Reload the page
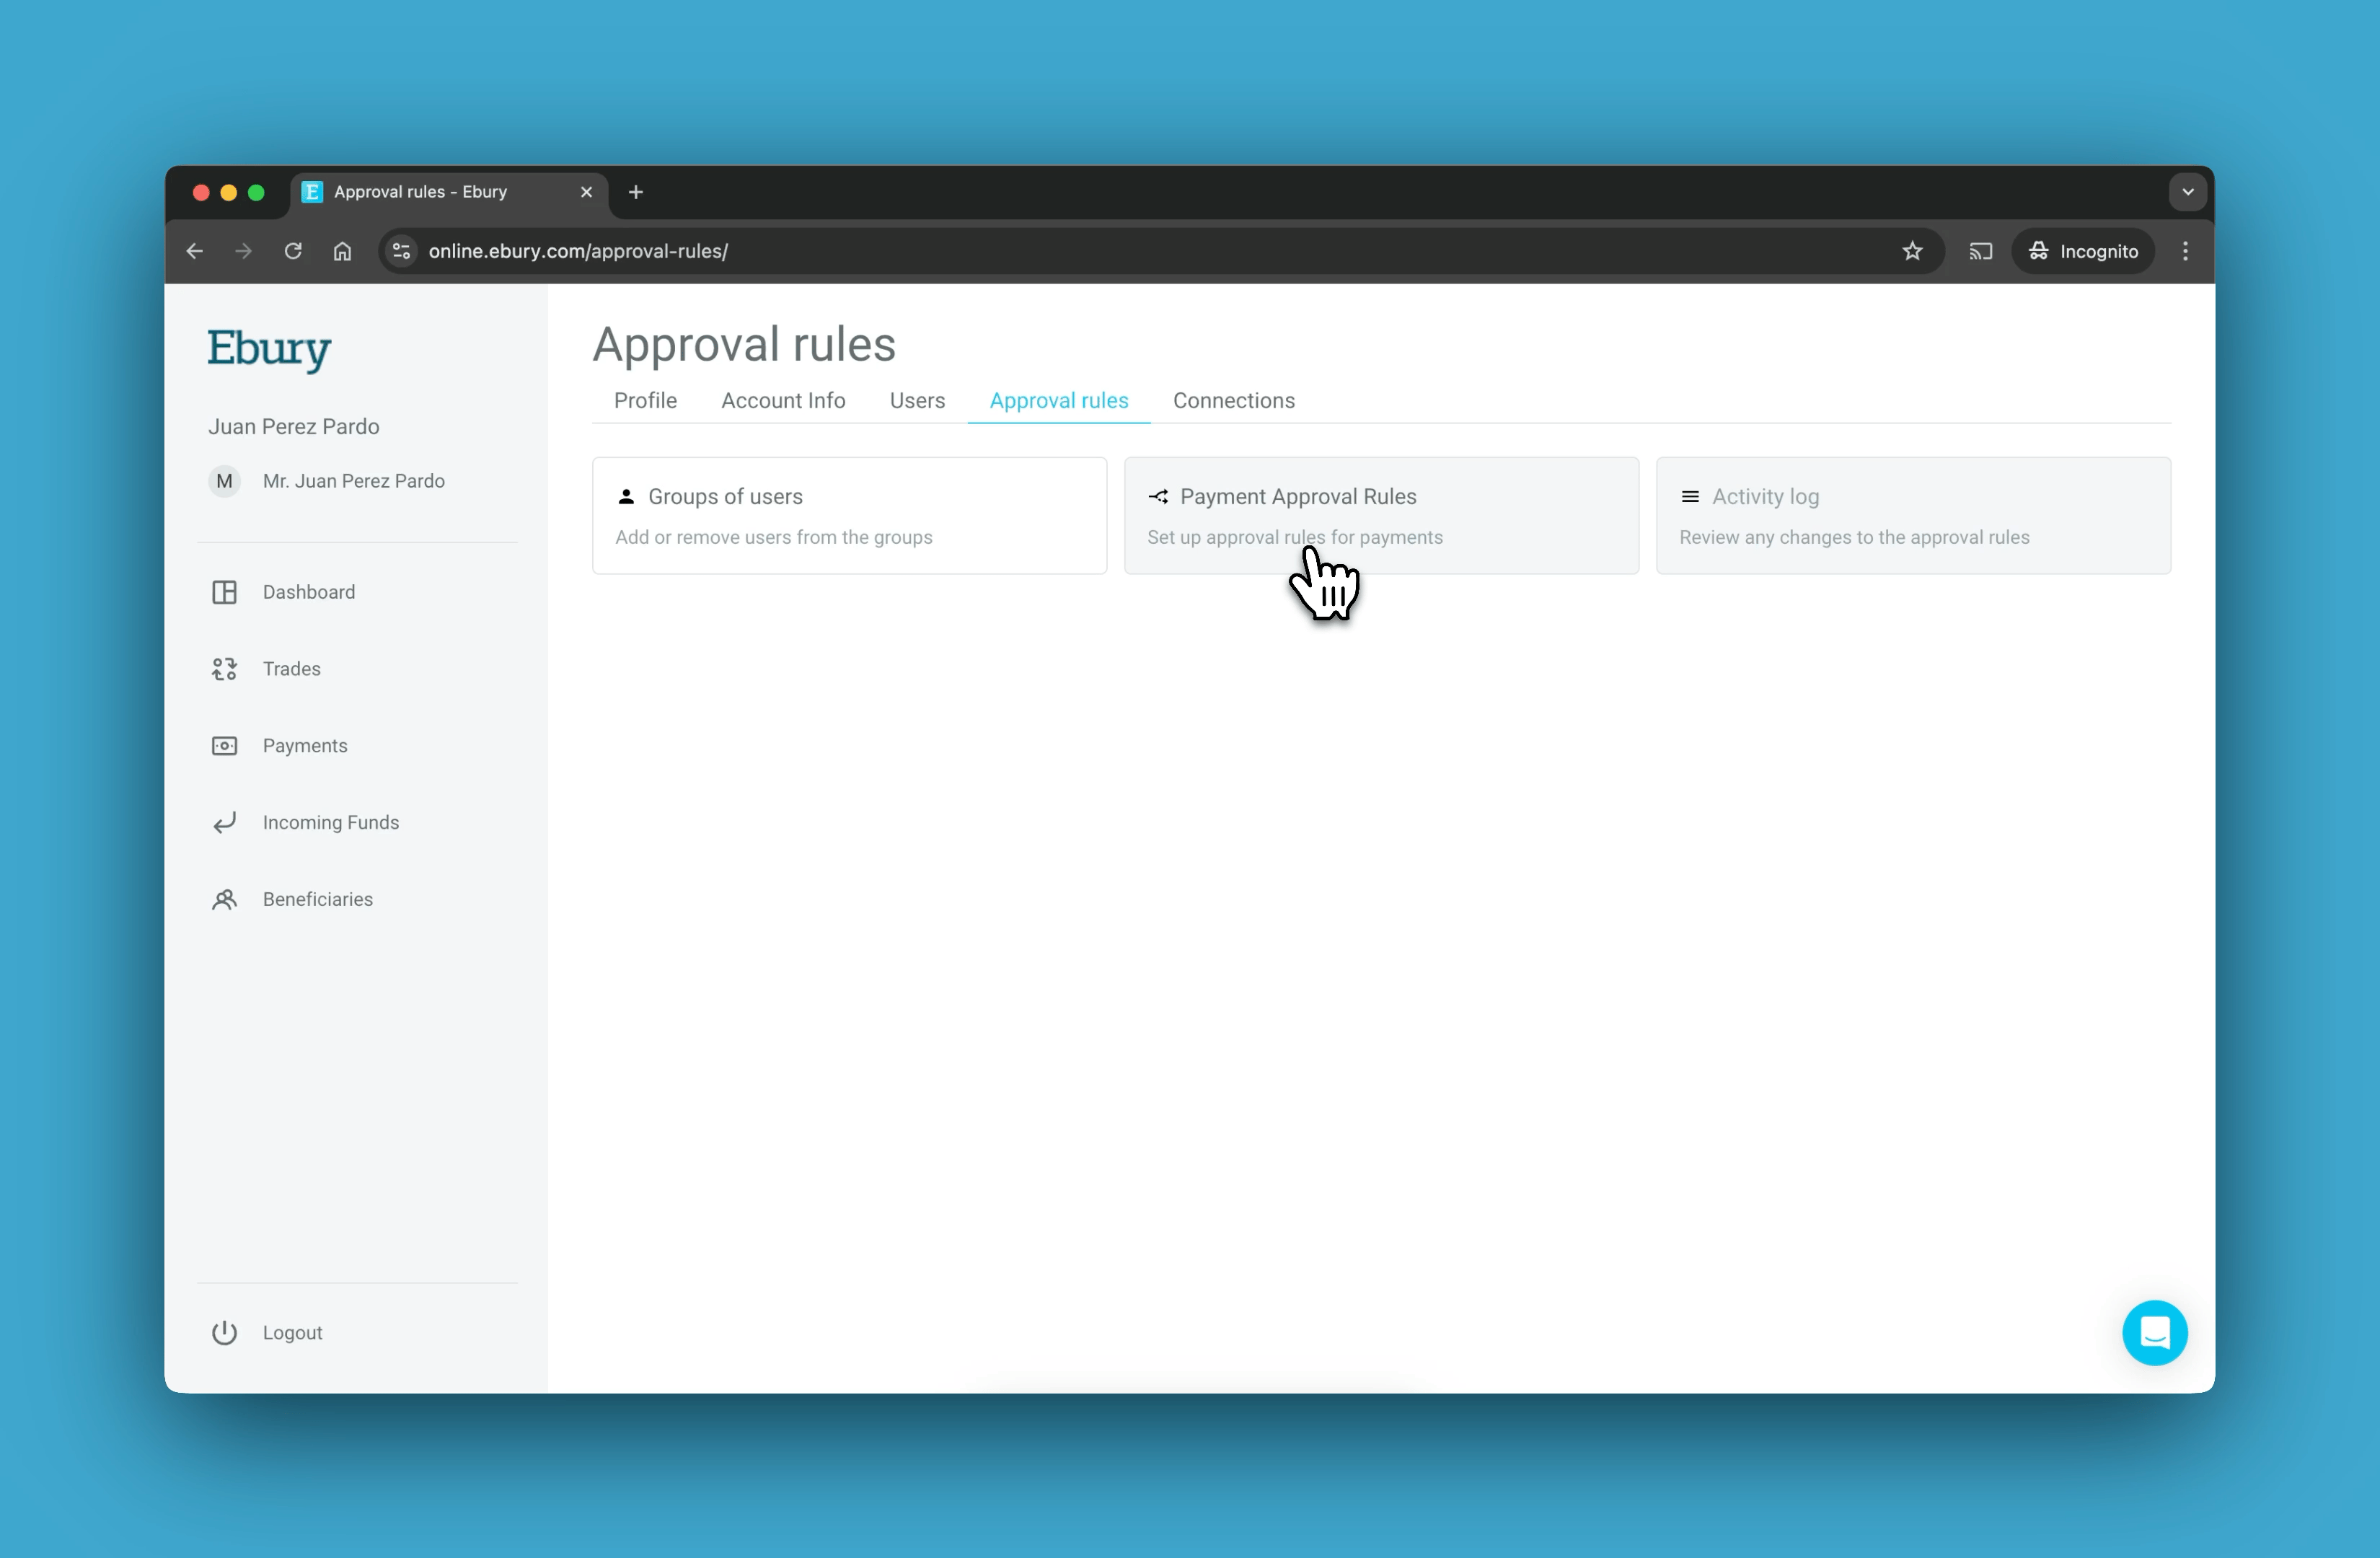Viewport: 2380px width, 1558px height. [x=293, y=251]
